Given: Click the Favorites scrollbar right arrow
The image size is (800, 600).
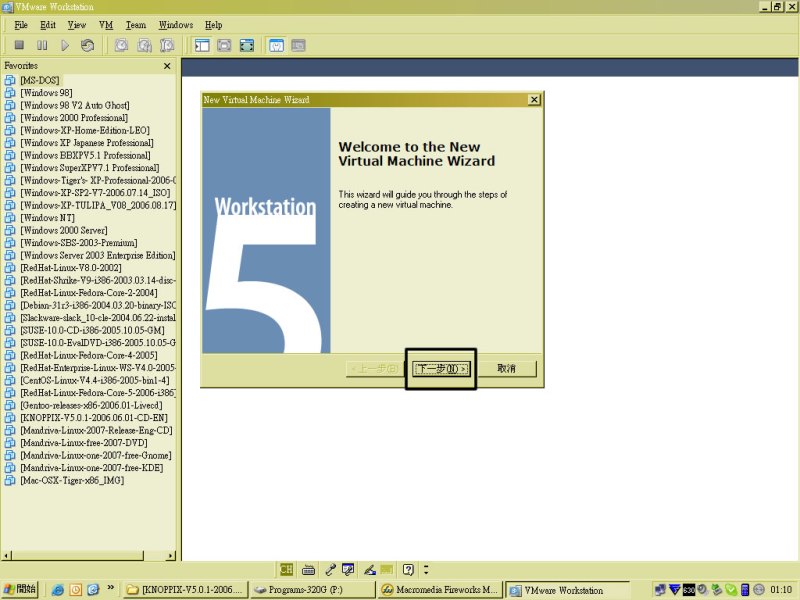Looking at the screenshot, I should [x=171, y=556].
